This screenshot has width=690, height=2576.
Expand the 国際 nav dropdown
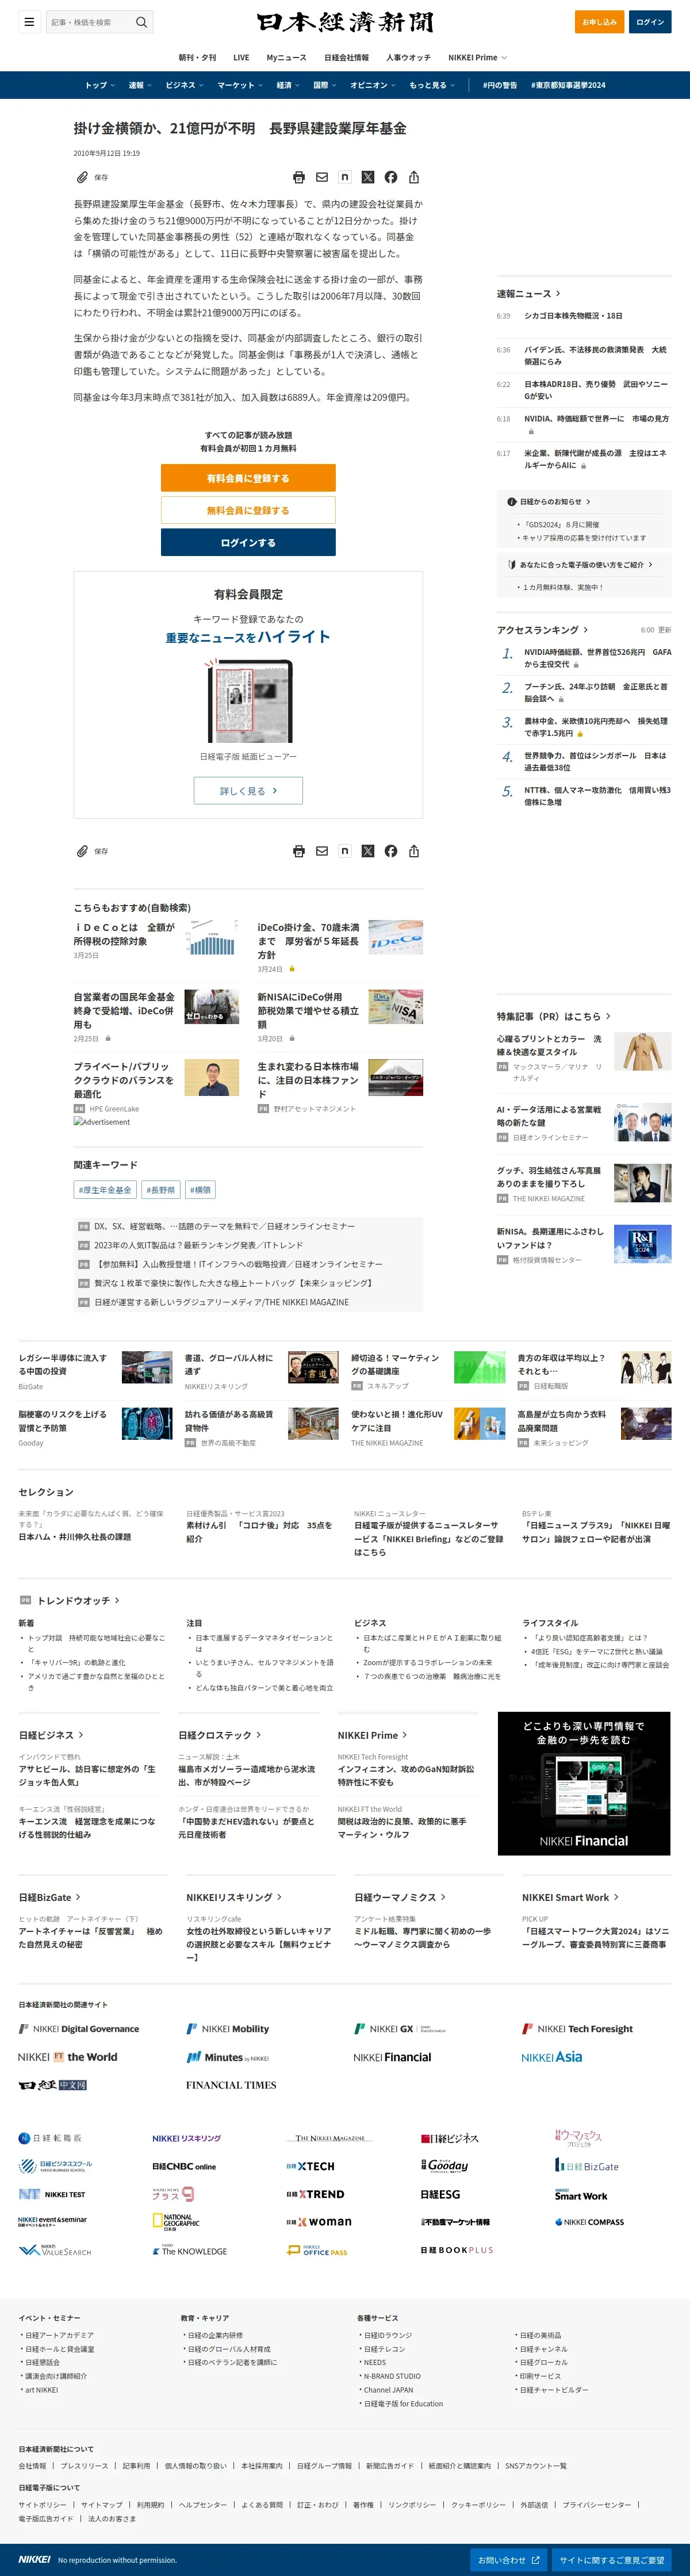coord(325,85)
